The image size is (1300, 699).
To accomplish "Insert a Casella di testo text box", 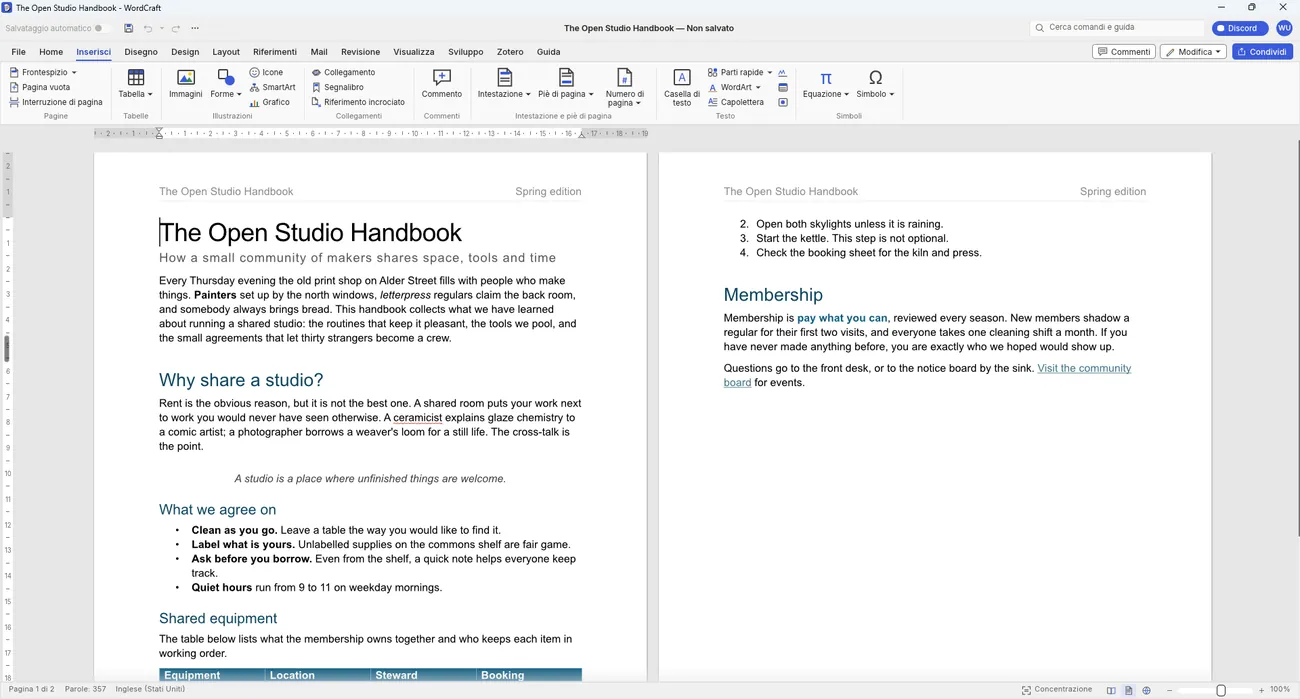I will click(x=682, y=87).
